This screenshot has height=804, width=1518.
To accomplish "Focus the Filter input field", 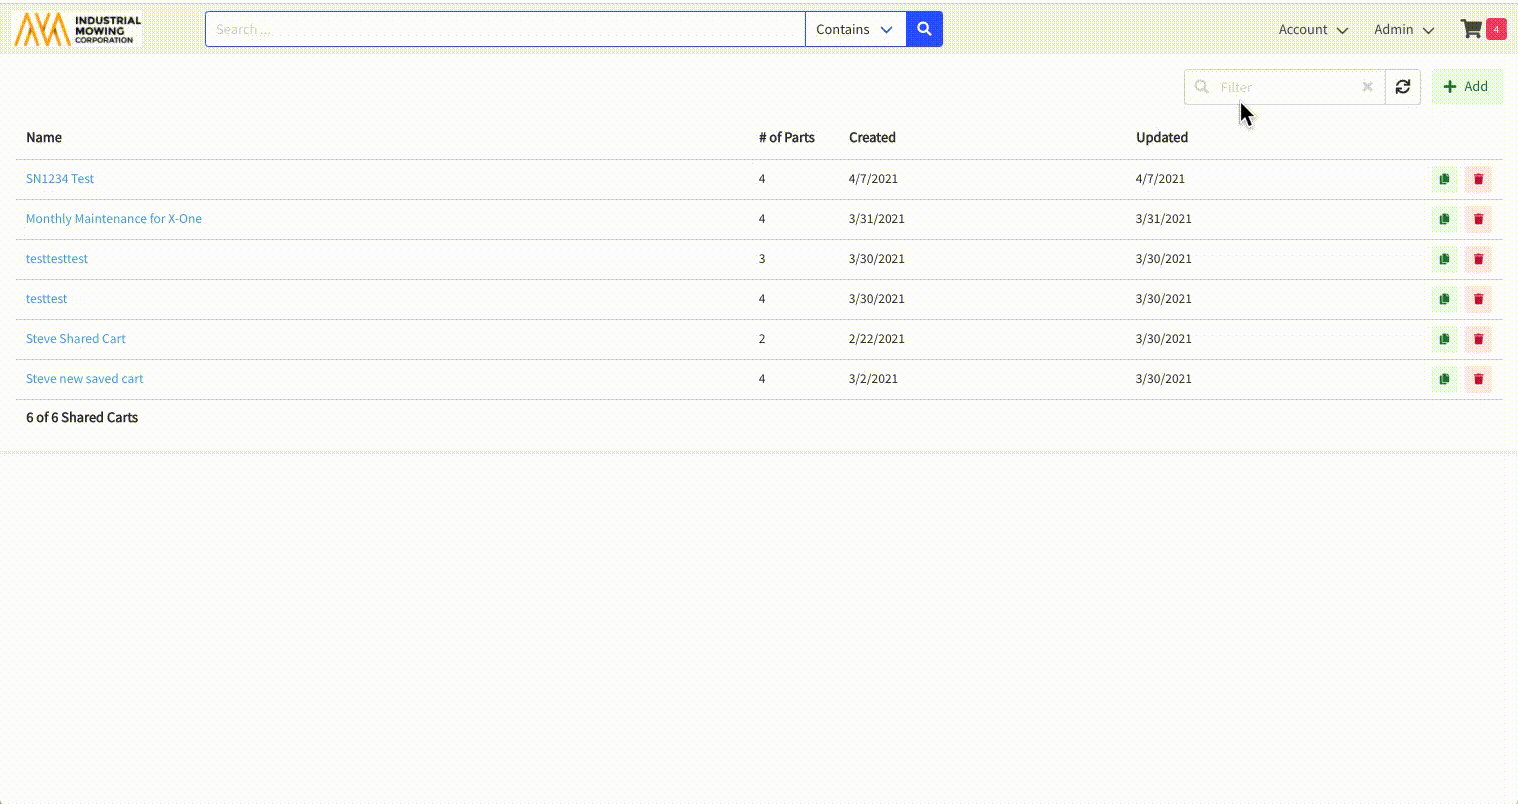I will click(1285, 87).
